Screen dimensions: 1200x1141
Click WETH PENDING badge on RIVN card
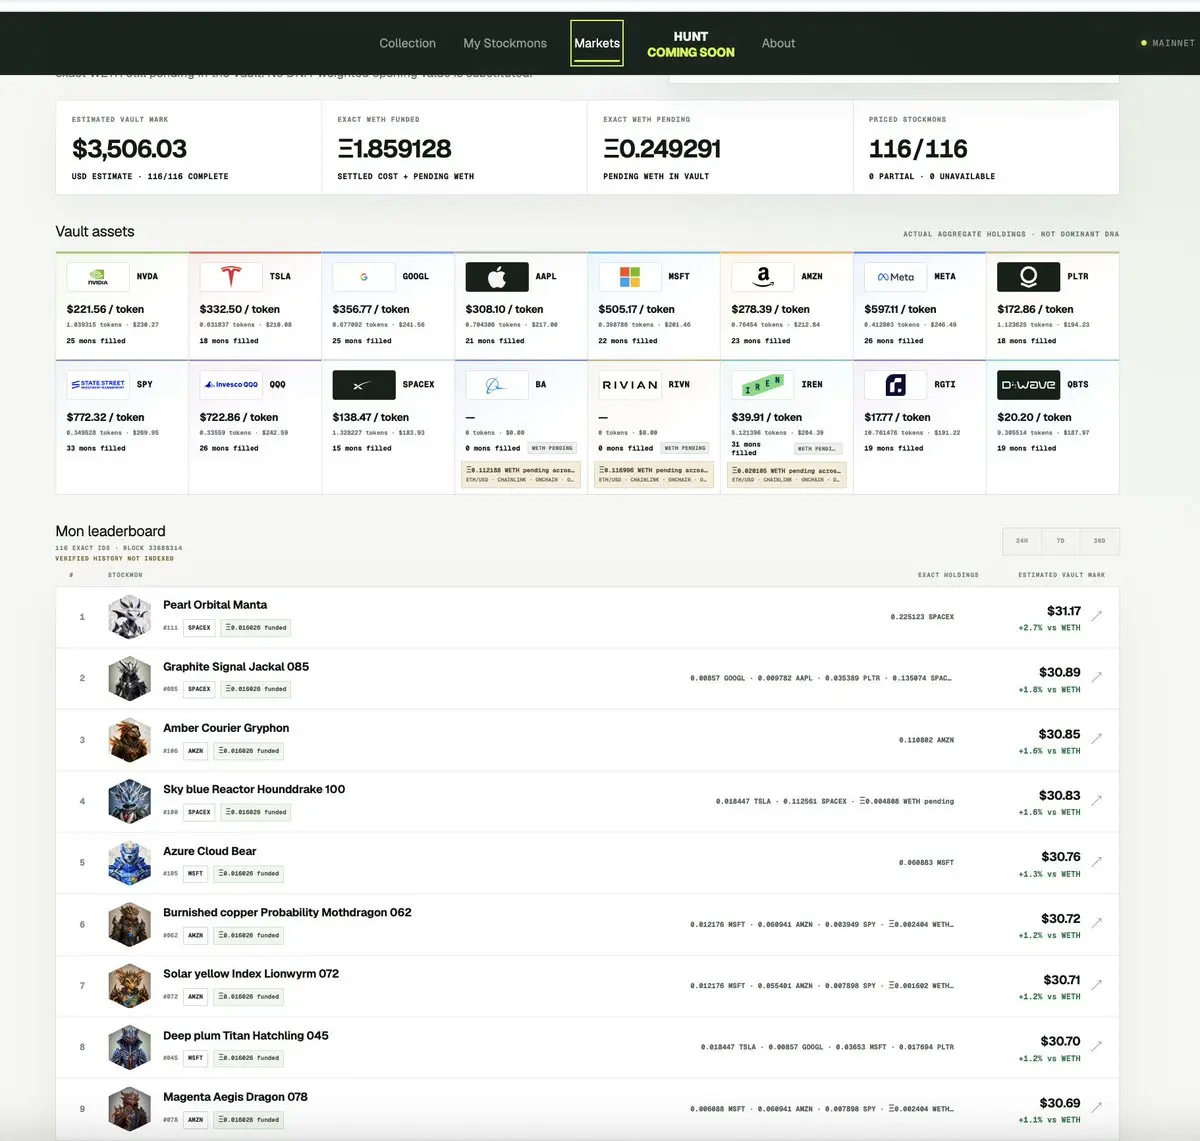click(685, 448)
